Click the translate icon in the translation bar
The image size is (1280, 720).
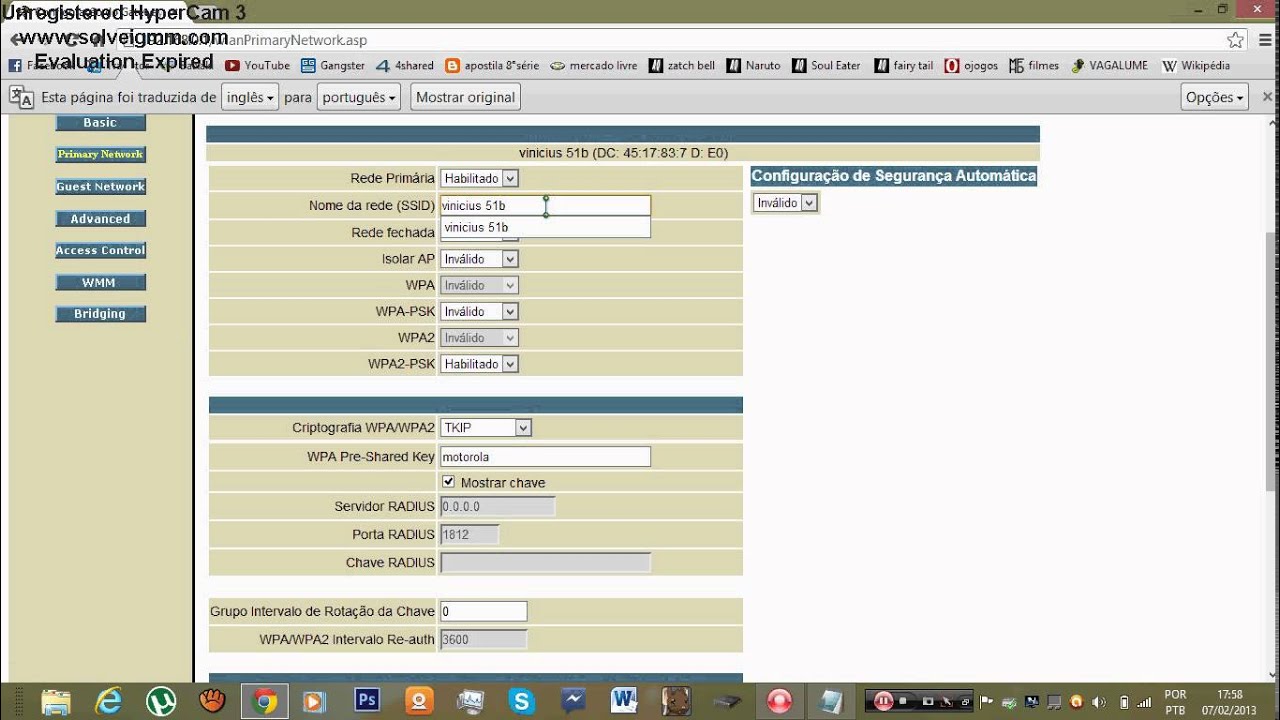click(x=21, y=97)
